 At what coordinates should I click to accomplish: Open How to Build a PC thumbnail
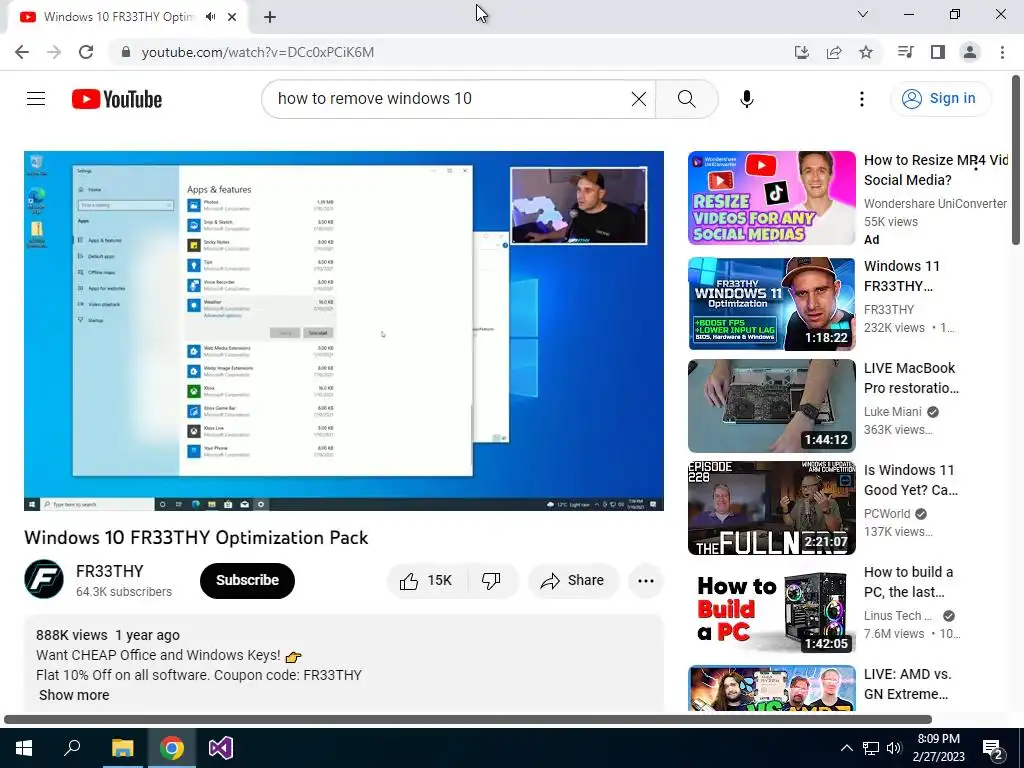pyautogui.click(x=771, y=609)
